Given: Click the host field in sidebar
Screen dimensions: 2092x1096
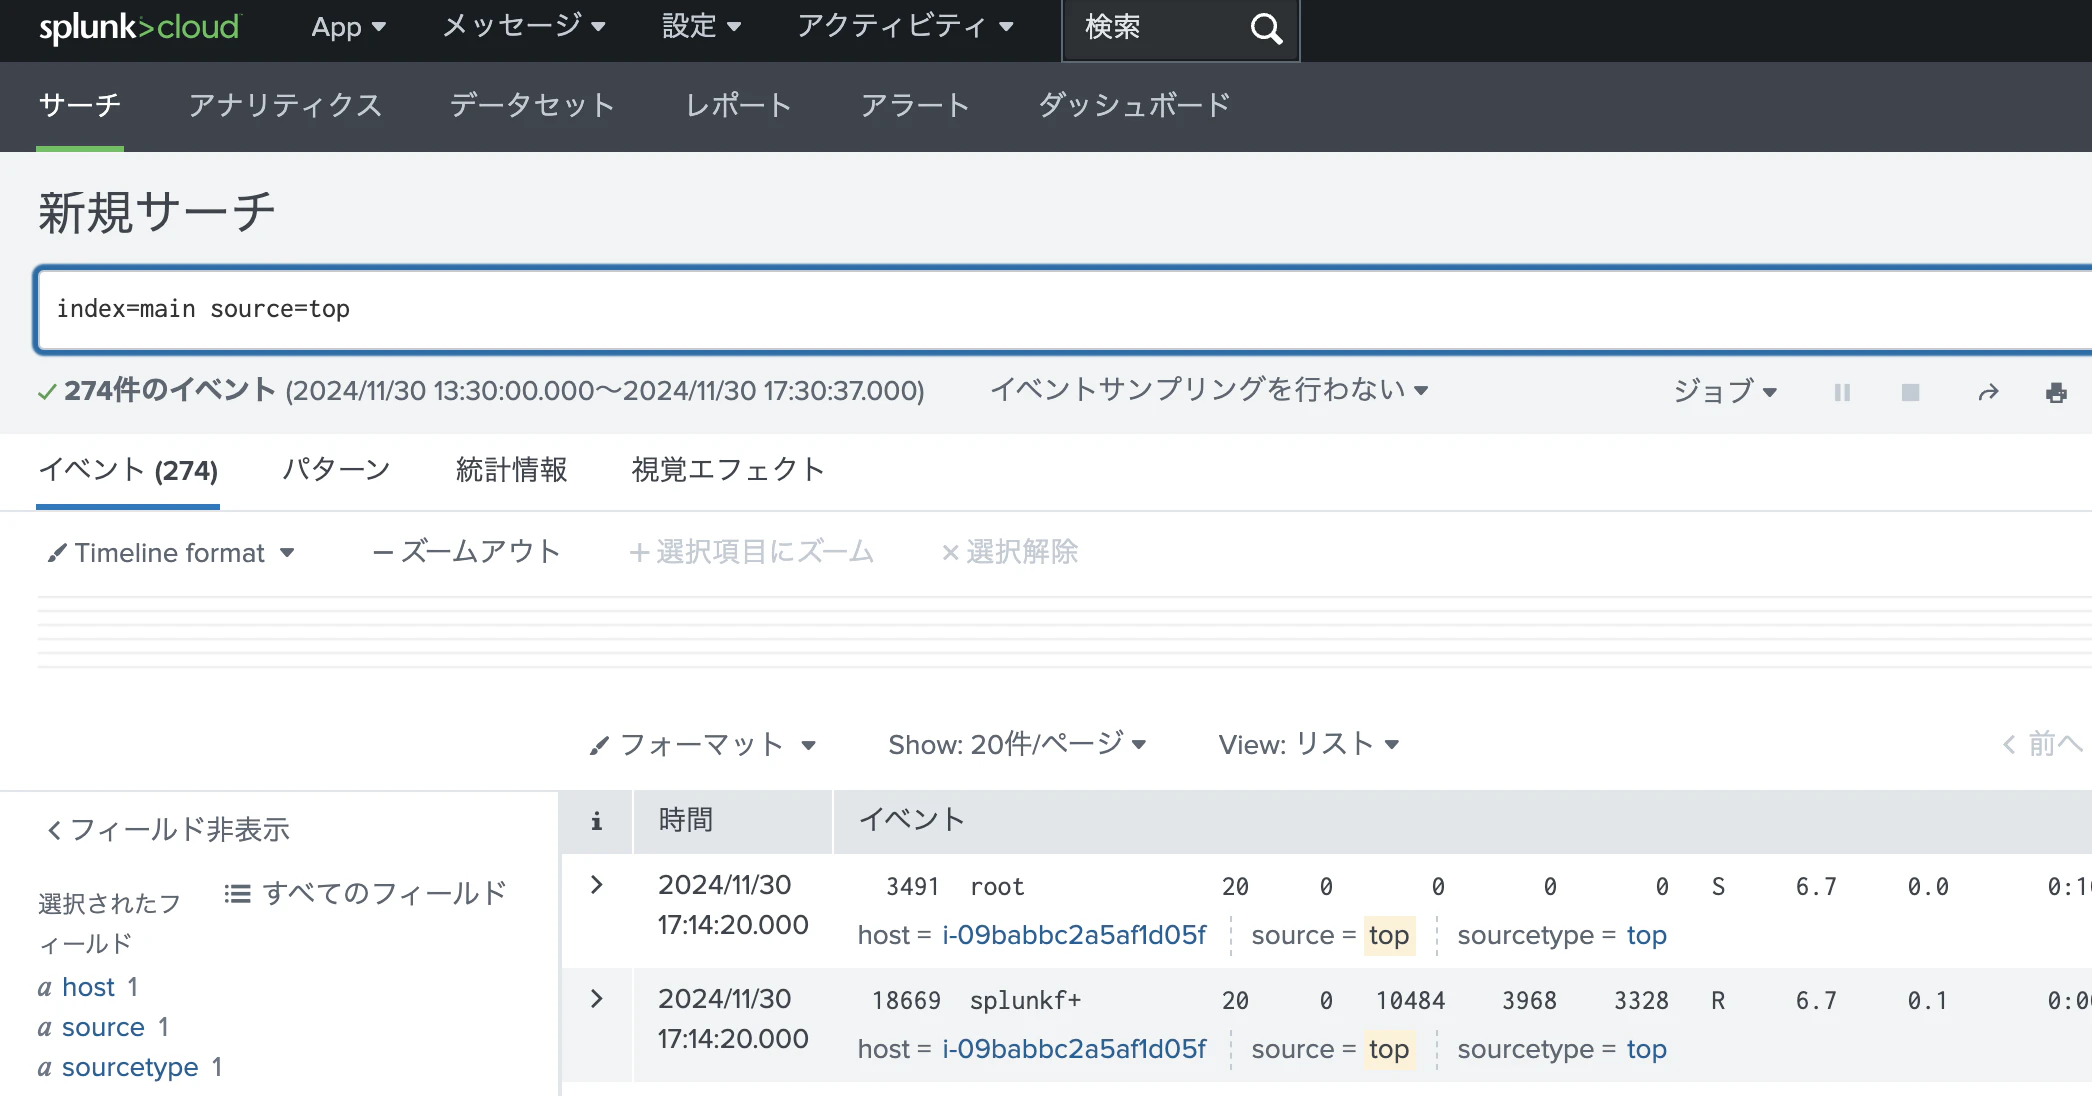Looking at the screenshot, I should [x=89, y=987].
